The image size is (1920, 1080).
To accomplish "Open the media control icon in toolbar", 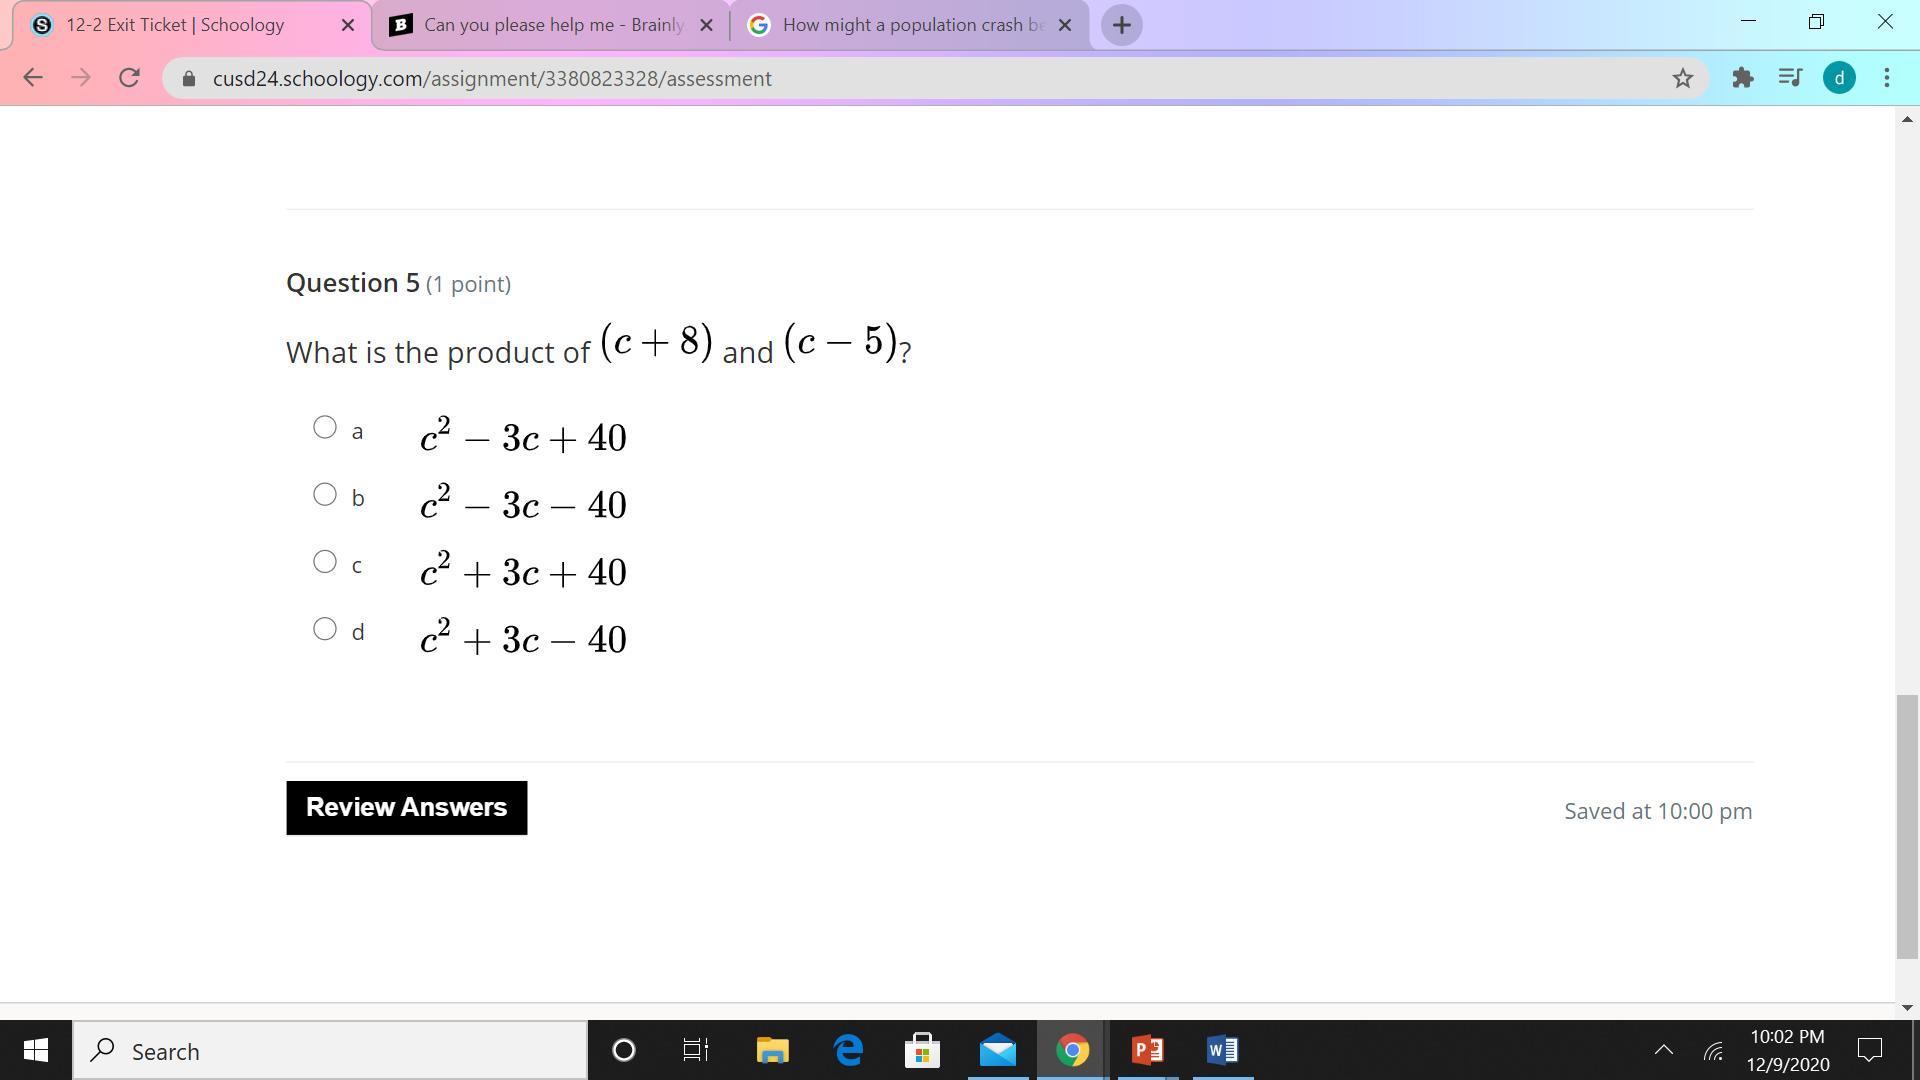I will (x=1790, y=78).
